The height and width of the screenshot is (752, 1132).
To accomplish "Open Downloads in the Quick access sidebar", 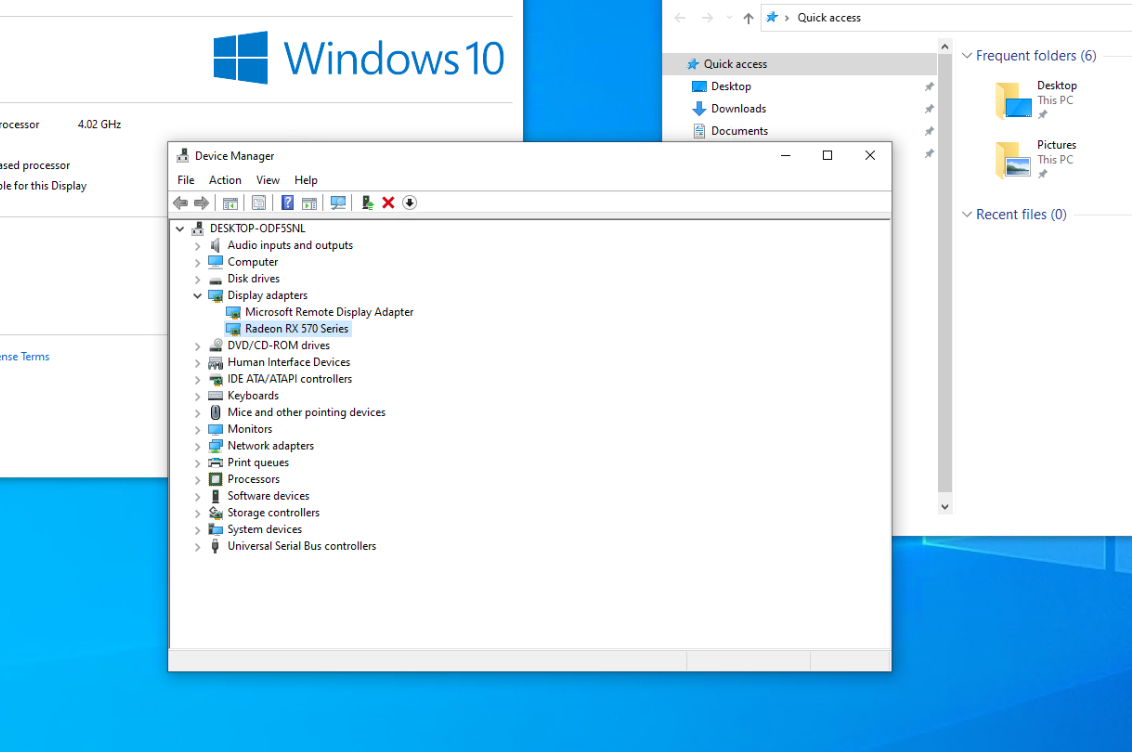I will [738, 109].
